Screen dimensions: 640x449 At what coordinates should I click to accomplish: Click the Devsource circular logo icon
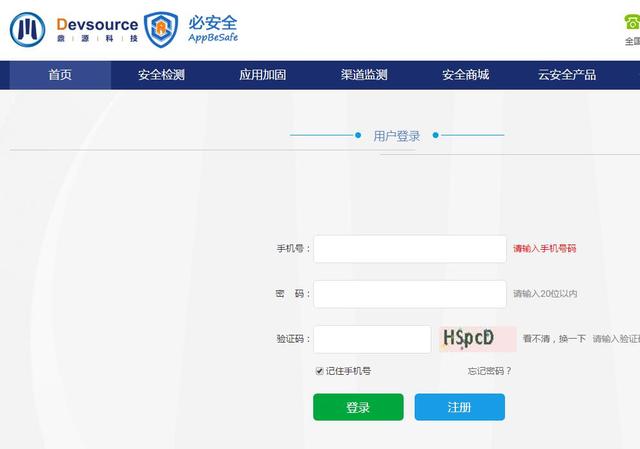point(28,30)
